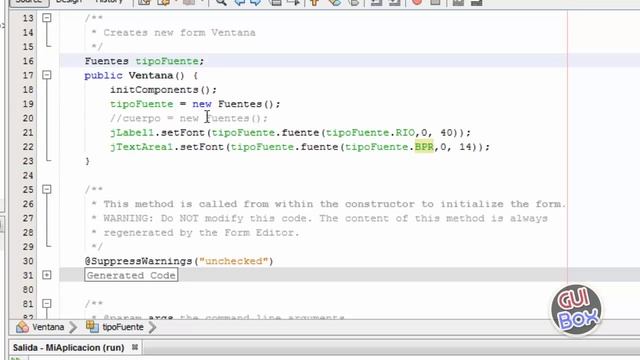Viewport: 640px width, 360px height.
Task: Open the Salida - MiAplicacion (run) tab
Action: [69, 348]
